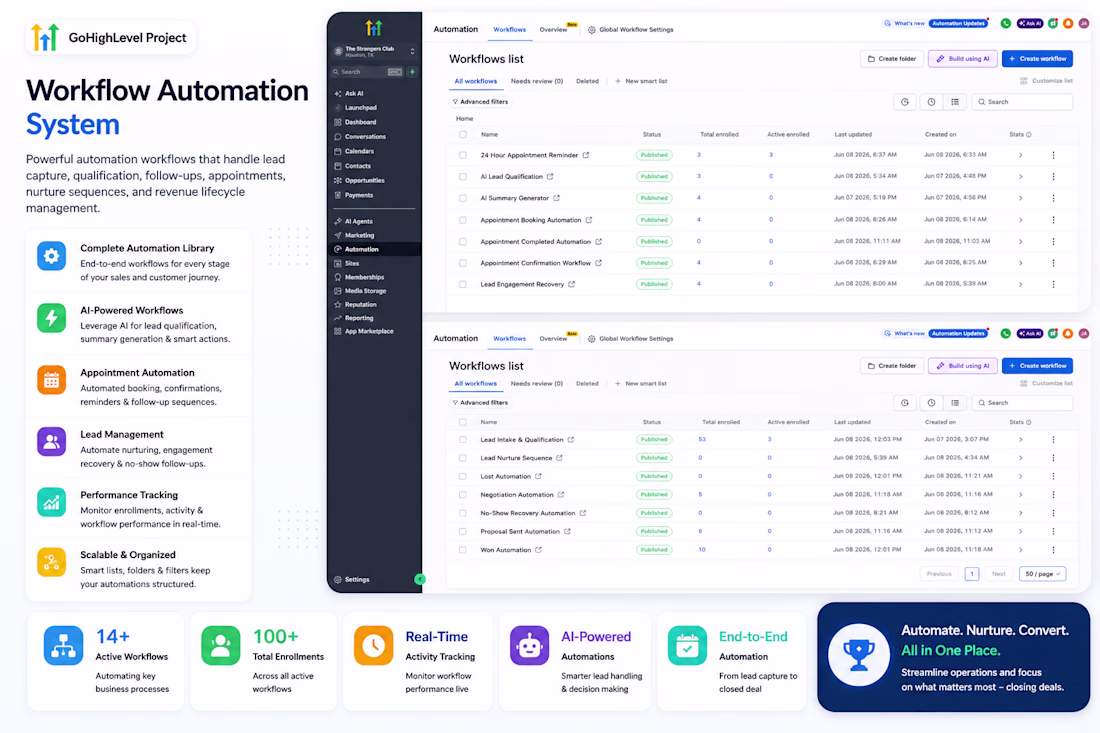Open Launchpad from the sidebar
The image size is (1100, 733).
(361, 108)
